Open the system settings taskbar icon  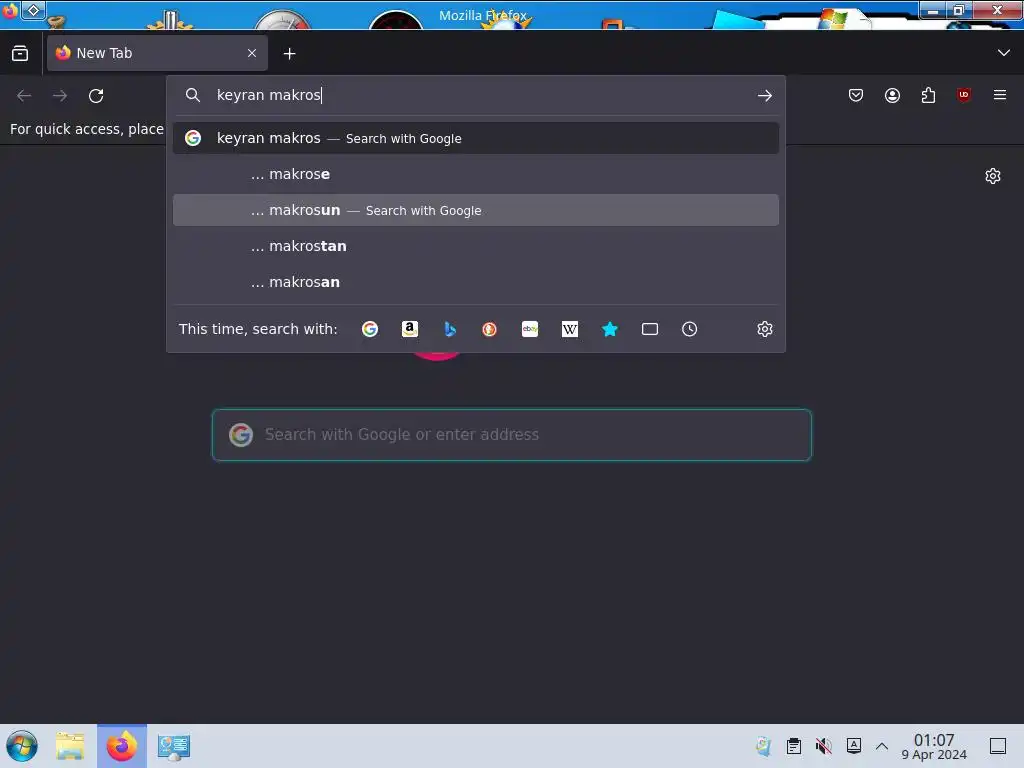174,746
